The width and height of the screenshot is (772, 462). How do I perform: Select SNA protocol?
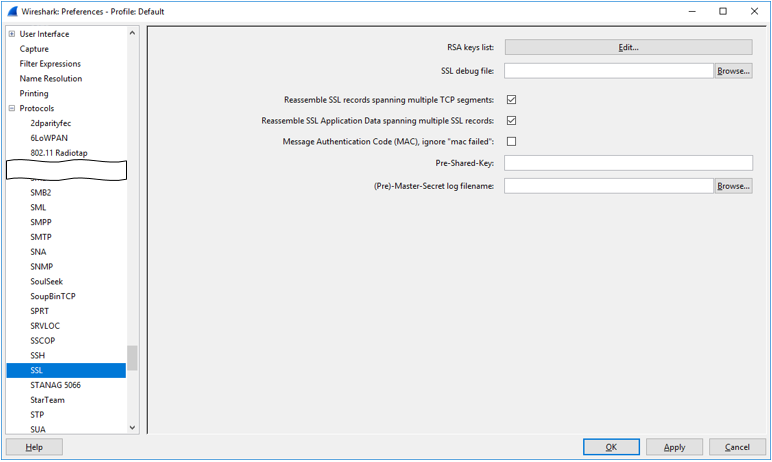[x=38, y=252]
